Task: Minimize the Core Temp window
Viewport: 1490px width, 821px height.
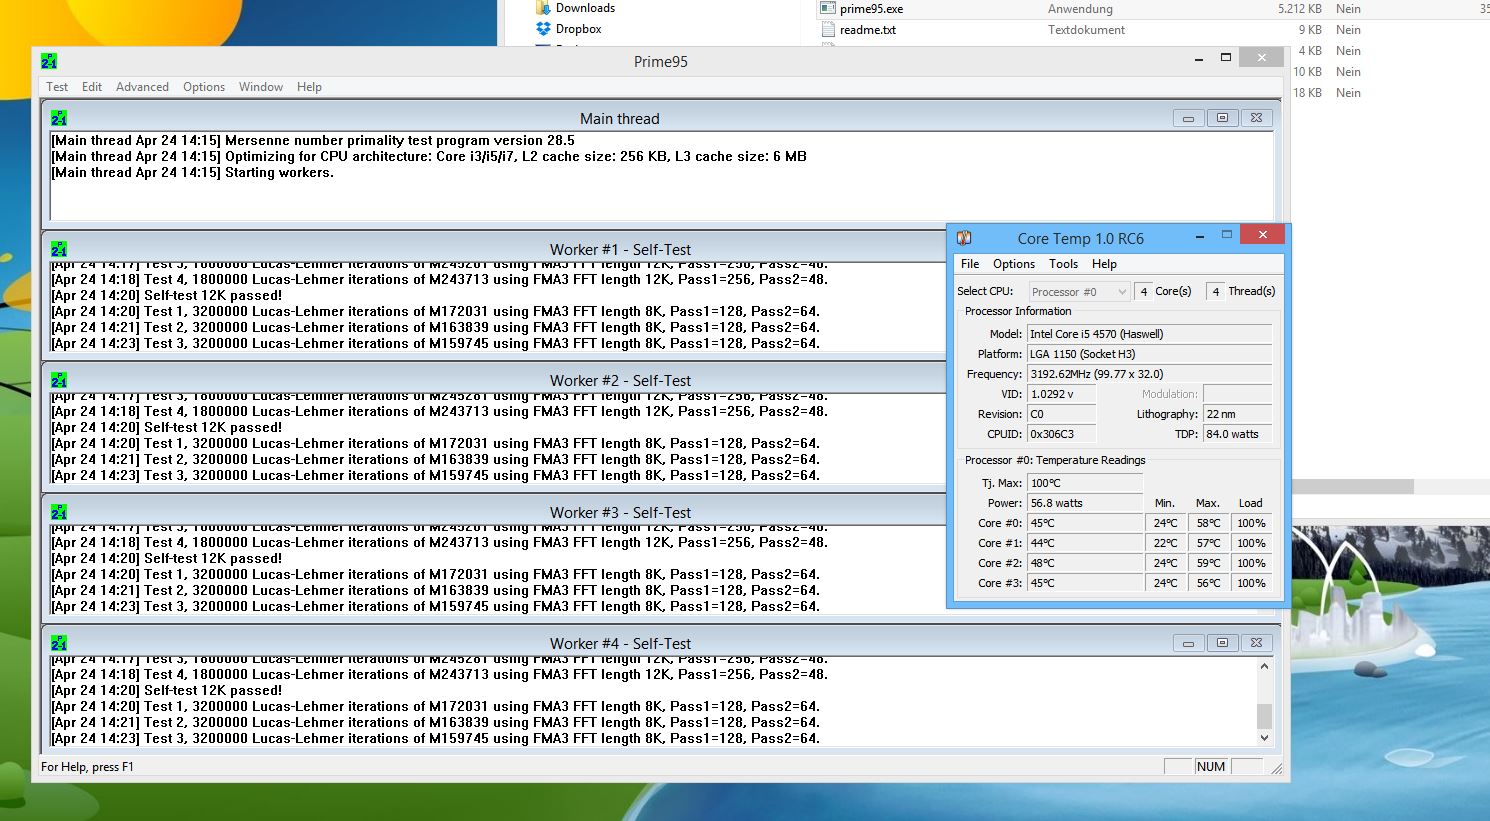Action: [x=1199, y=237]
